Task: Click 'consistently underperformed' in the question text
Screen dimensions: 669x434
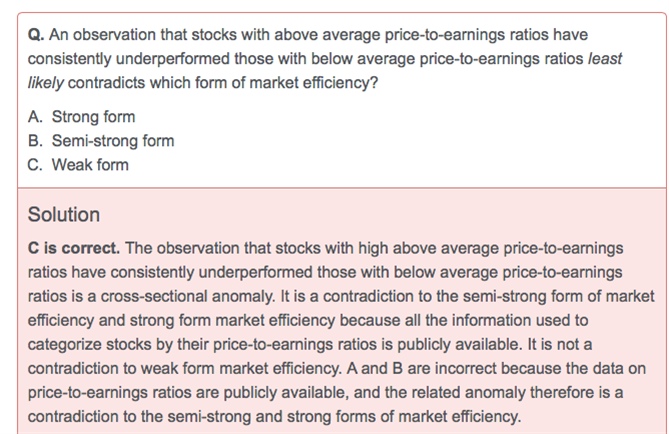Action: (129, 59)
